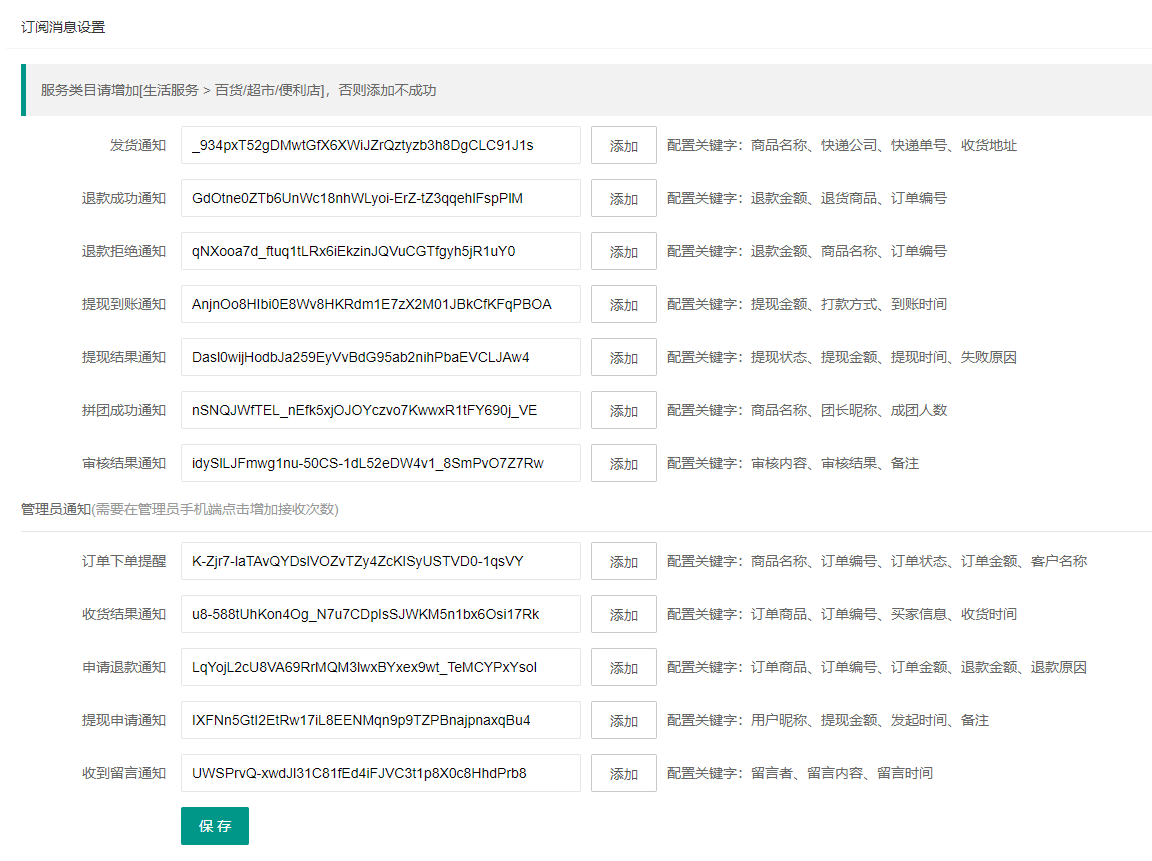The image size is (1152, 861).
Task: Select the 提现到账通知 template ID field
Action: coord(380,304)
